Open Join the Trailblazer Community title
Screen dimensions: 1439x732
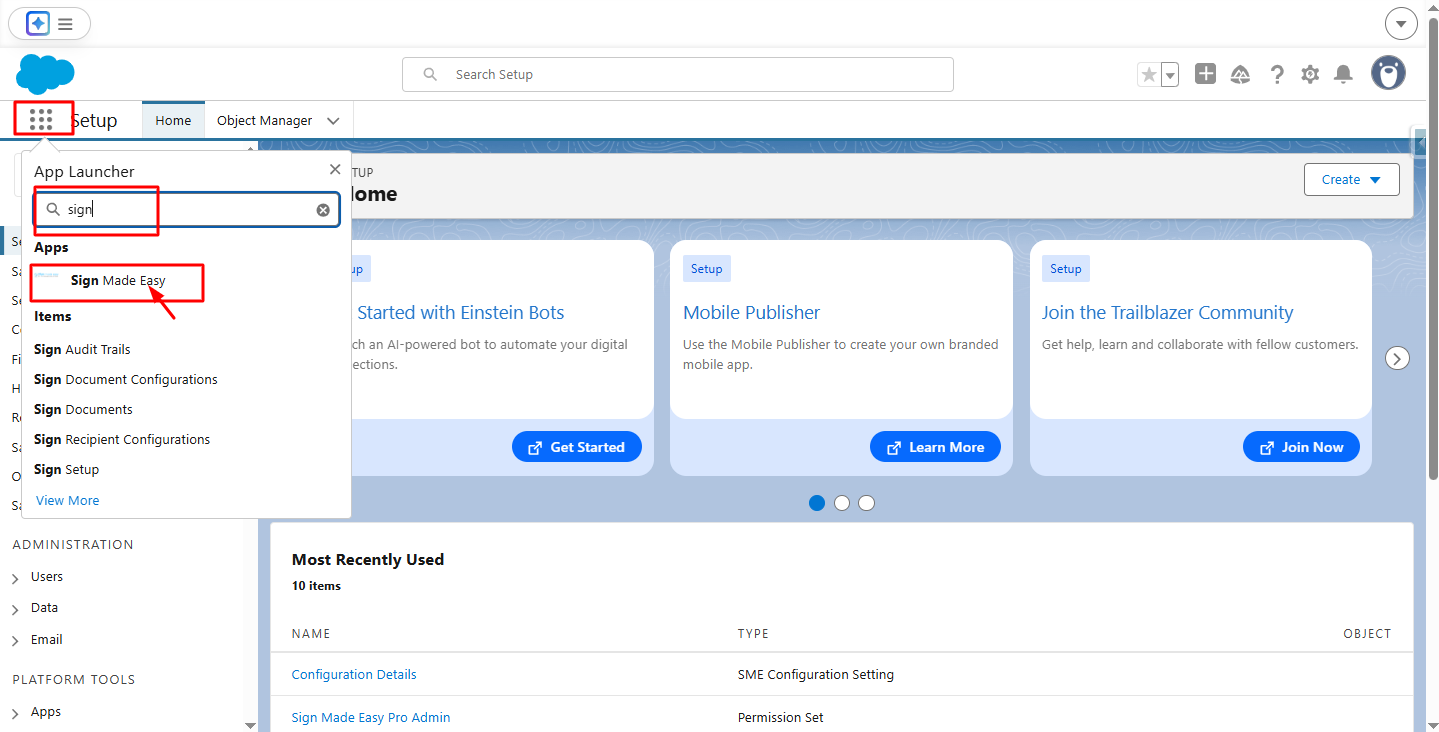click(1168, 312)
